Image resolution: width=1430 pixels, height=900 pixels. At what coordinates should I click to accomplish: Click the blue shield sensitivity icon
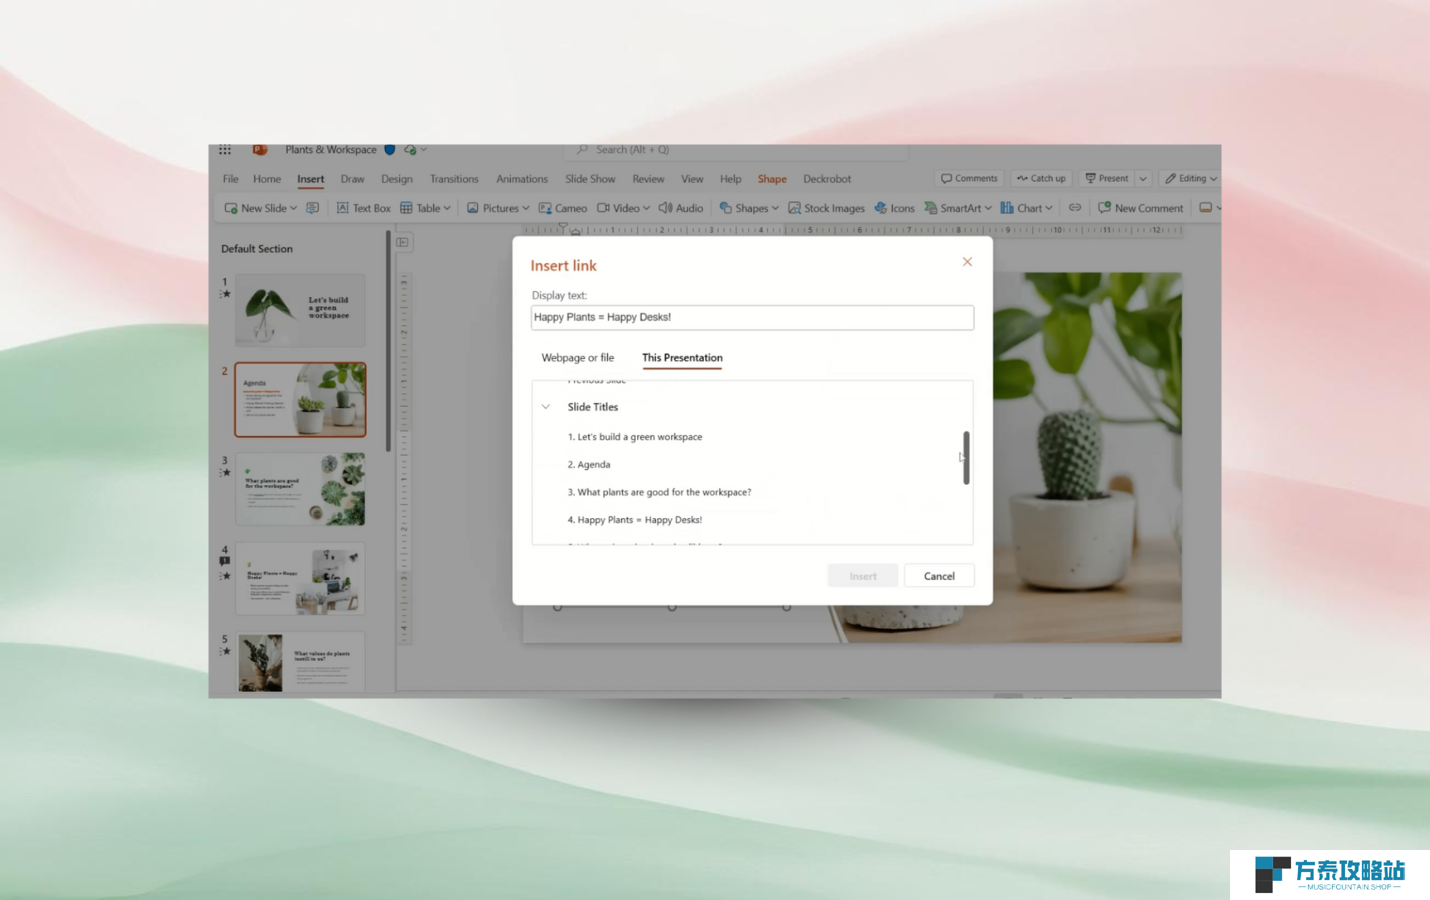pyautogui.click(x=390, y=150)
